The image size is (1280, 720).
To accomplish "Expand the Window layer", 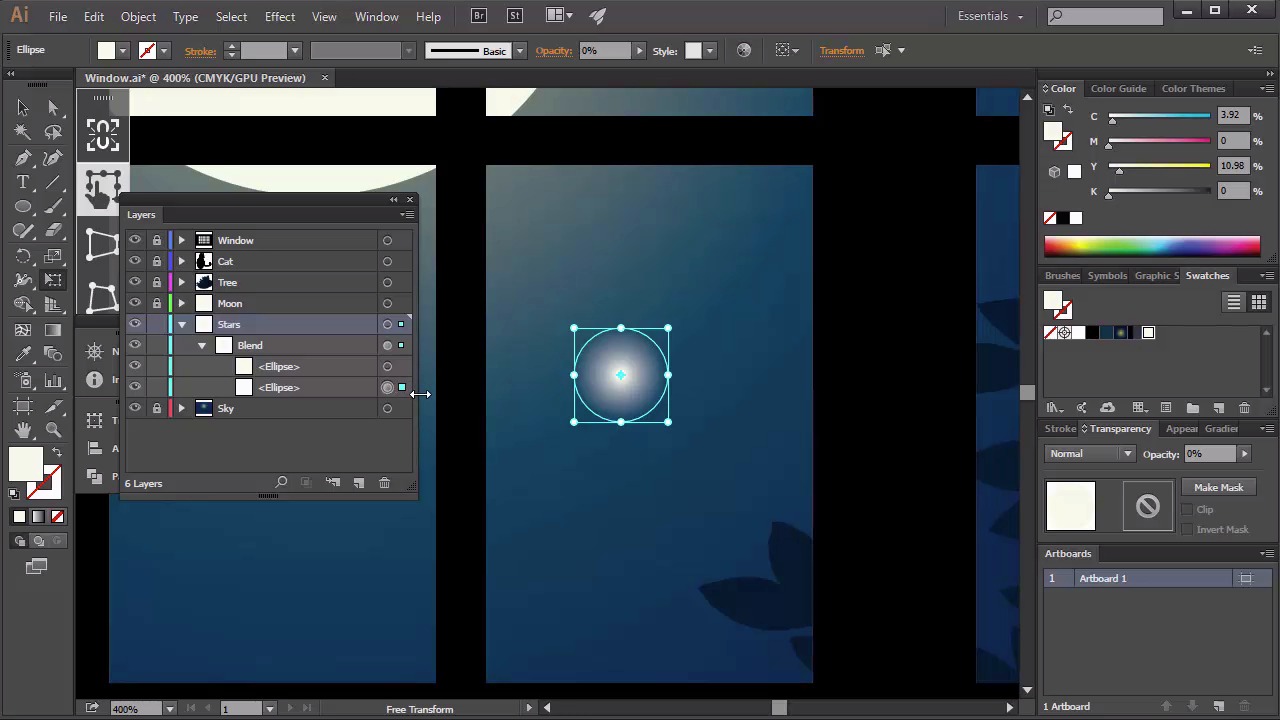I will click(181, 240).
